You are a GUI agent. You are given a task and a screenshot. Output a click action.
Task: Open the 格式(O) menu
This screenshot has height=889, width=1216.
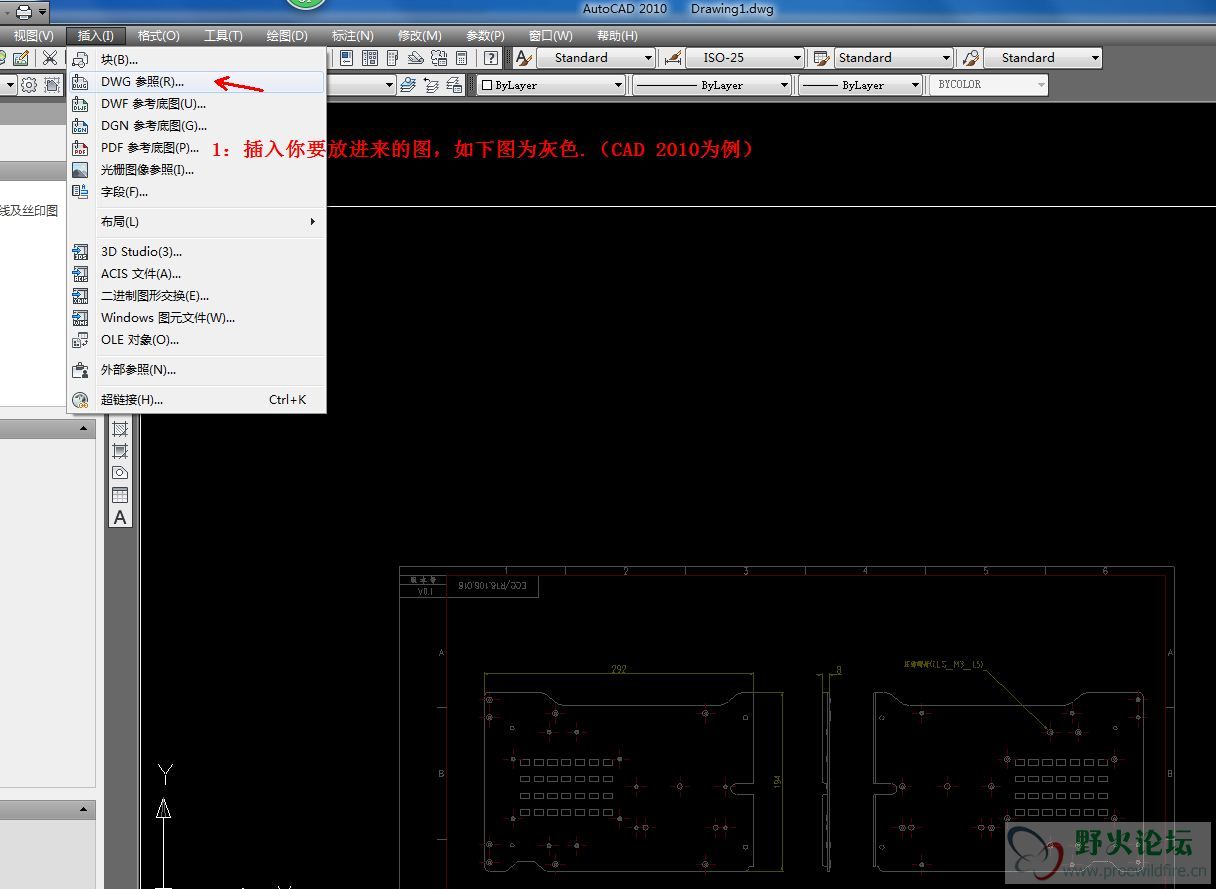159,35
